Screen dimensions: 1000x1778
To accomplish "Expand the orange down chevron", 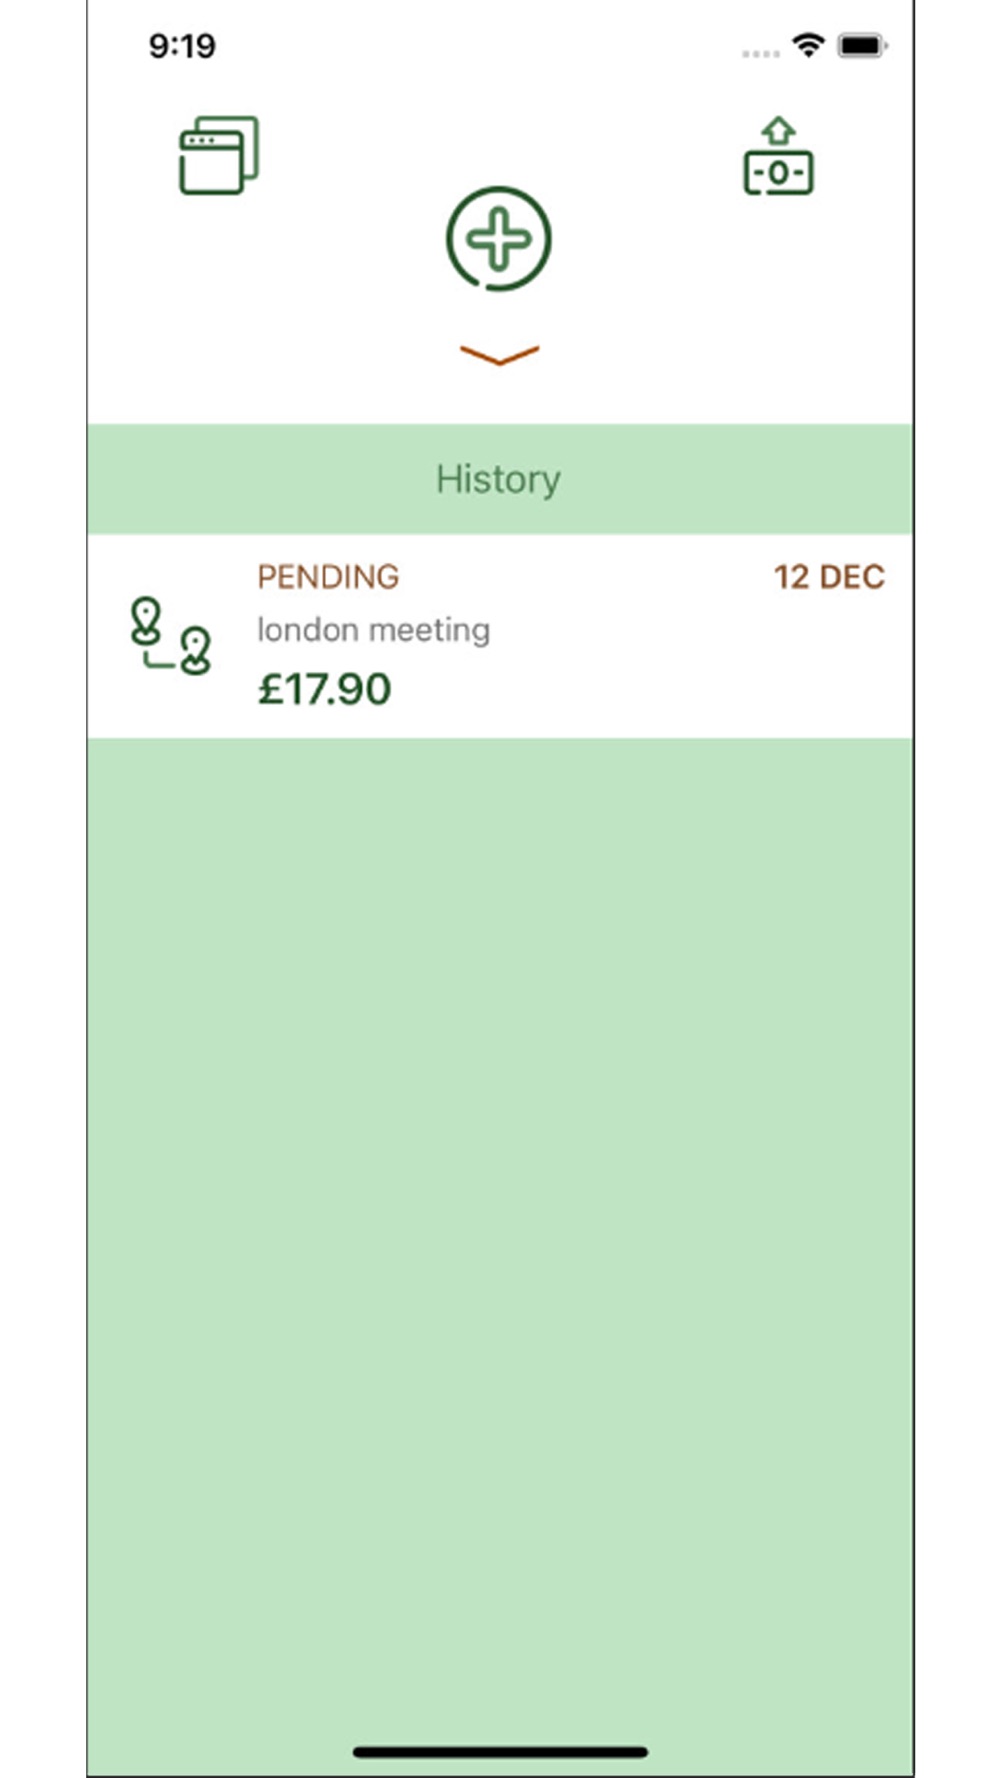I will click(x=499, y=355).
